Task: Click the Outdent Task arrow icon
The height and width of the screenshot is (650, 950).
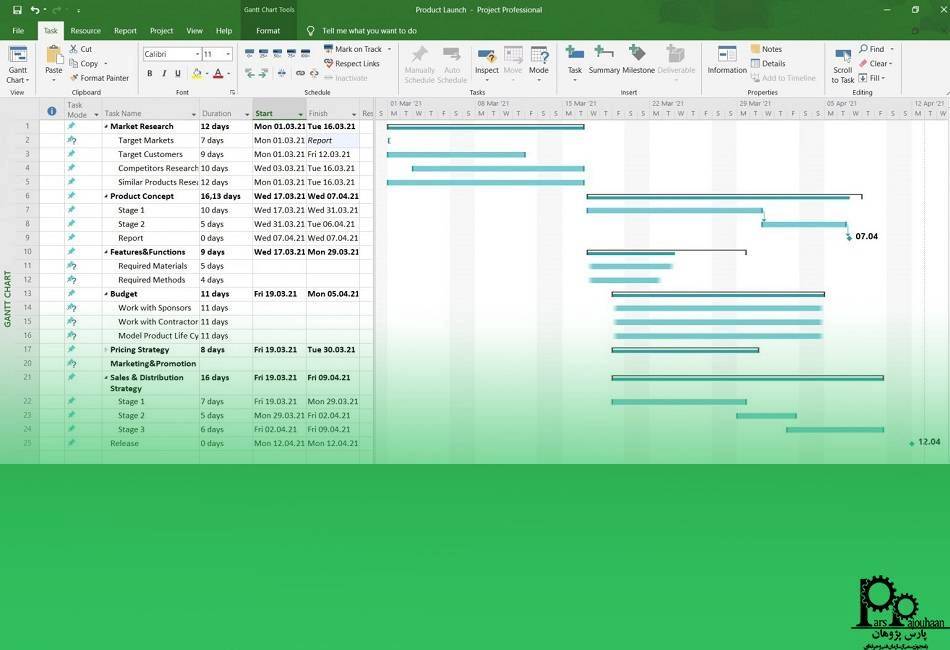Action: [250, 73]
